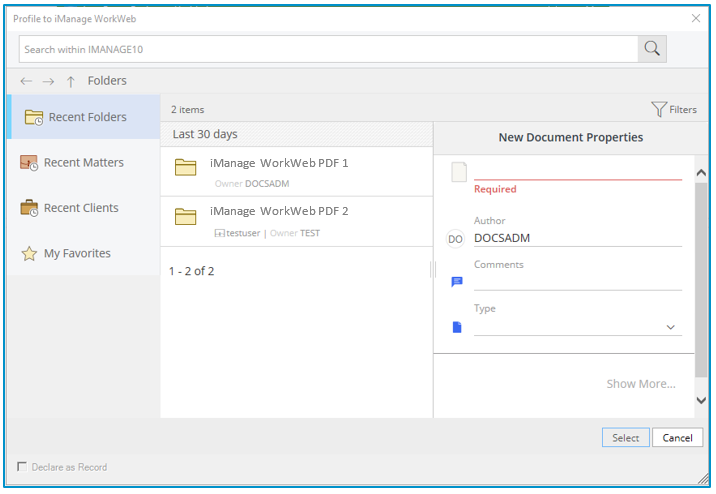Expand the Type dropdown
The height and width of the screenshot is (494, 716).
point(670,327)
